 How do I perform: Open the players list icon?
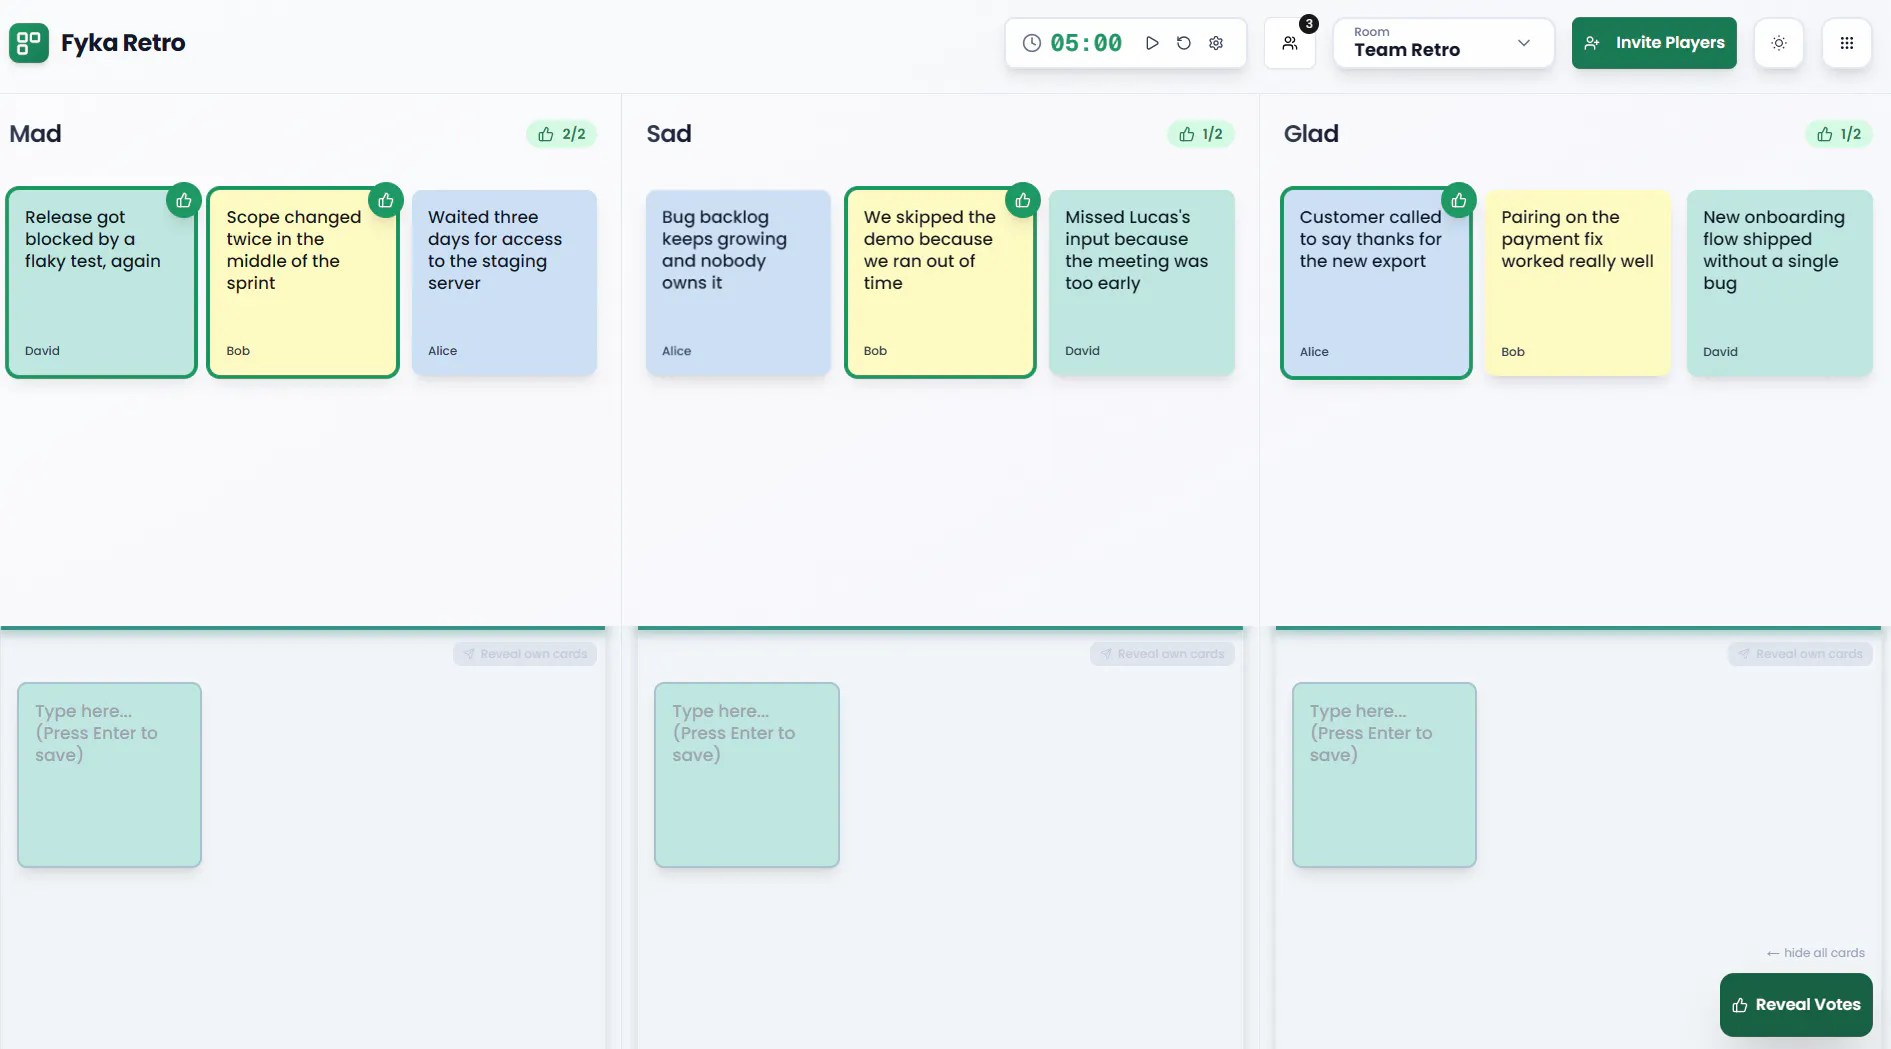point(1290,43)
